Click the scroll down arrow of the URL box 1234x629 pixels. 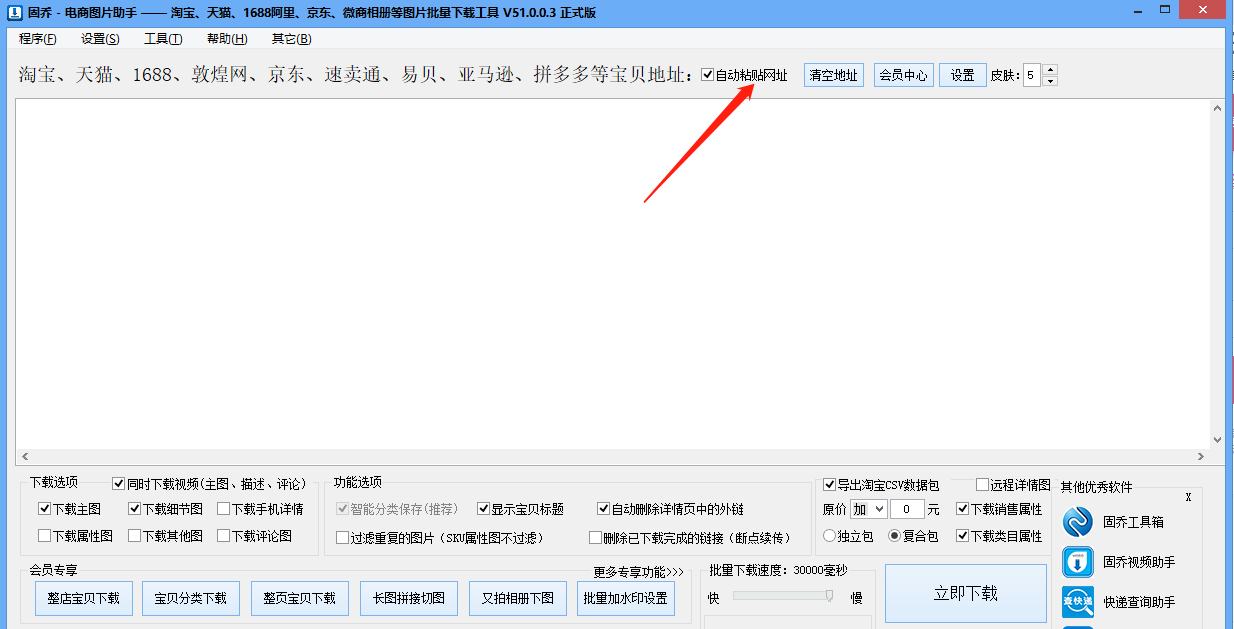(1217, 440)
